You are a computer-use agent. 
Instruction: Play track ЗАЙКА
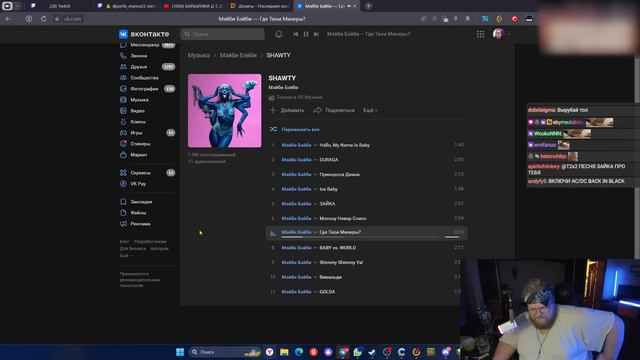coord(367,204)
